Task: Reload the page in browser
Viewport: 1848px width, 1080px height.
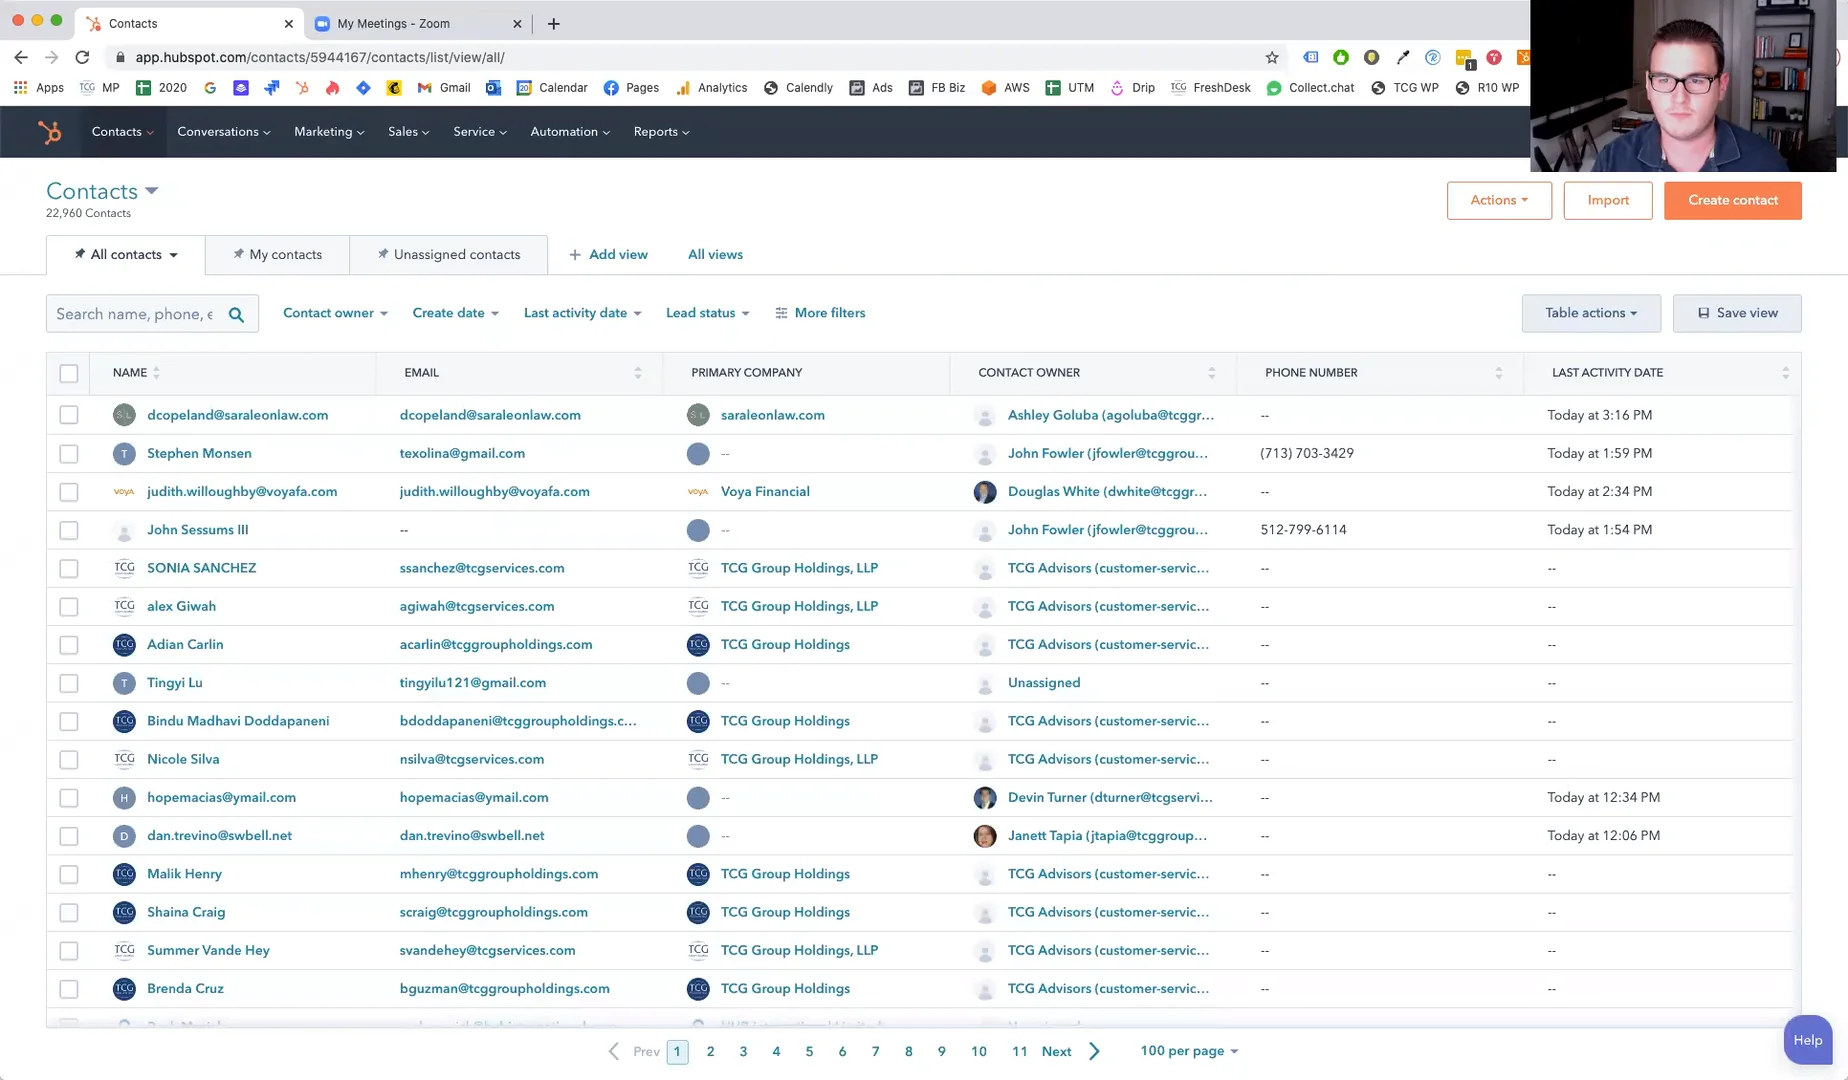Action: [83, 58]
